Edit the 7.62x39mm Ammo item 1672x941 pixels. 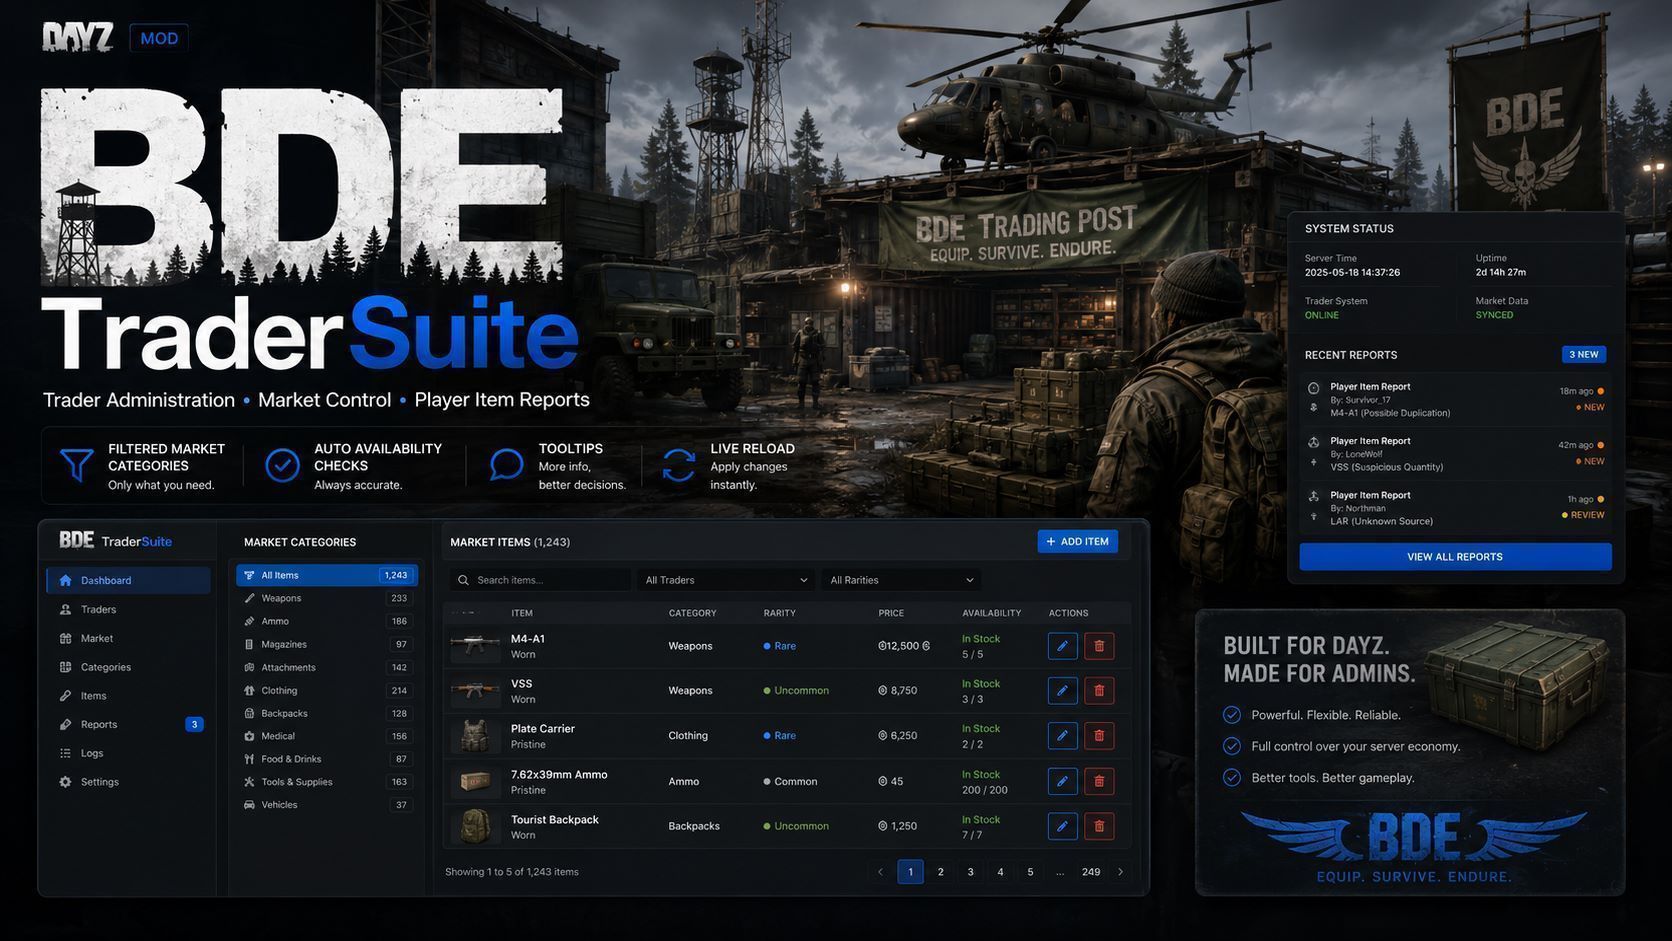pyautogui.click(x=1062, y=781)
